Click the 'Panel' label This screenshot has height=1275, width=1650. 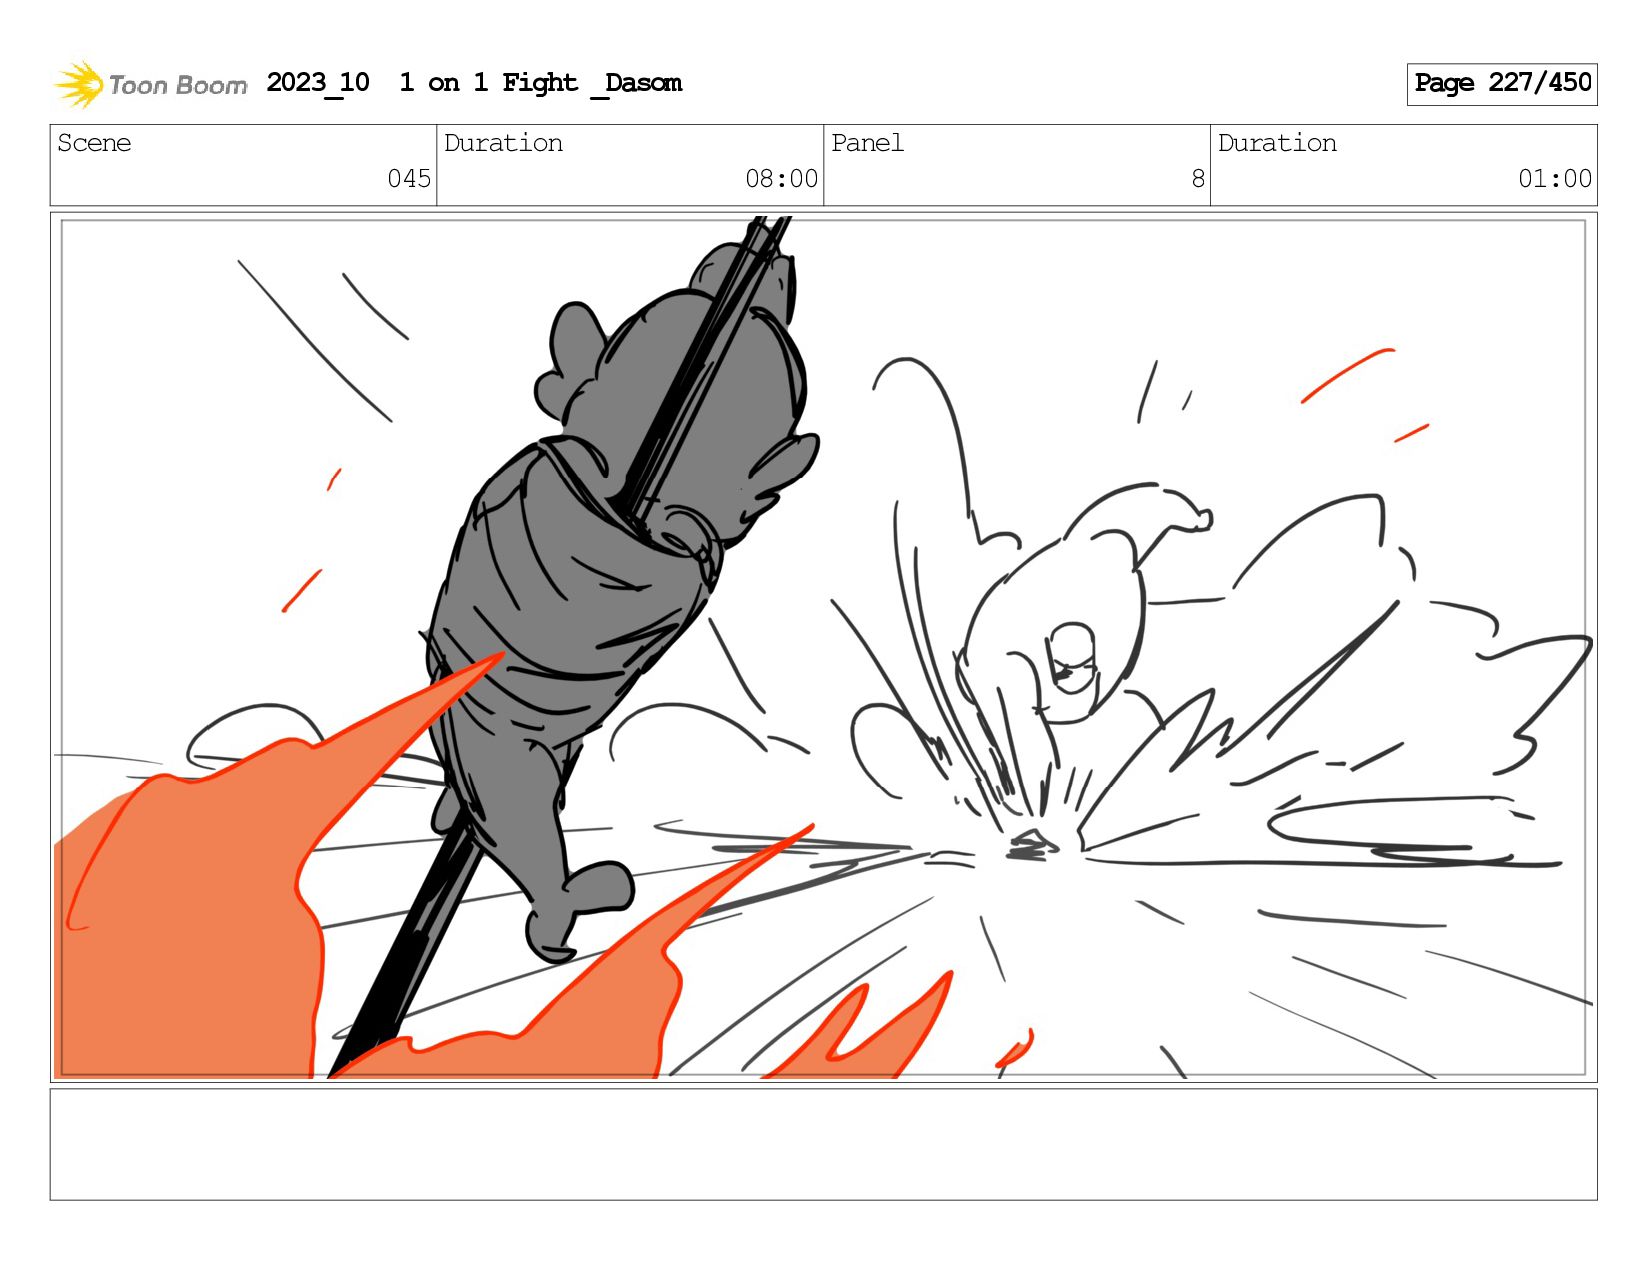867,143
